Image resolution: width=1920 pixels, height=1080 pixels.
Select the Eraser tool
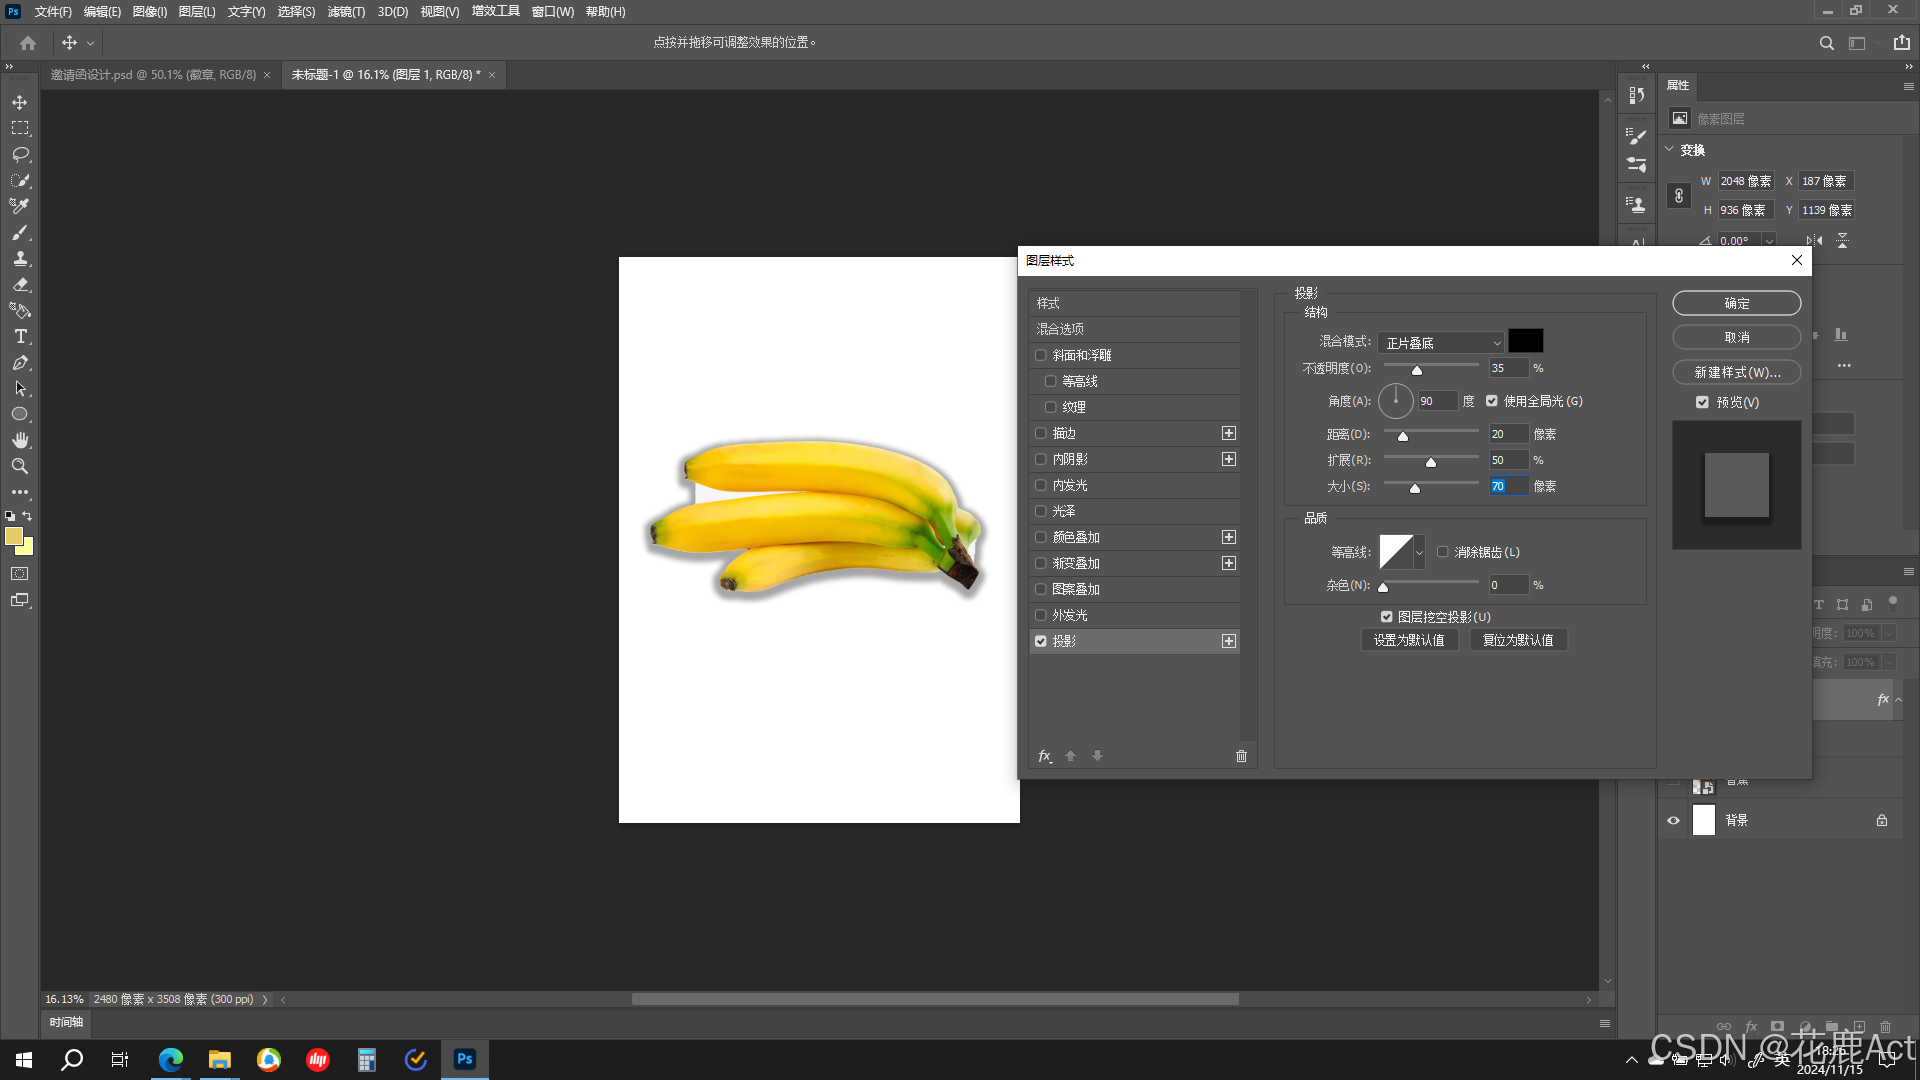20,284
